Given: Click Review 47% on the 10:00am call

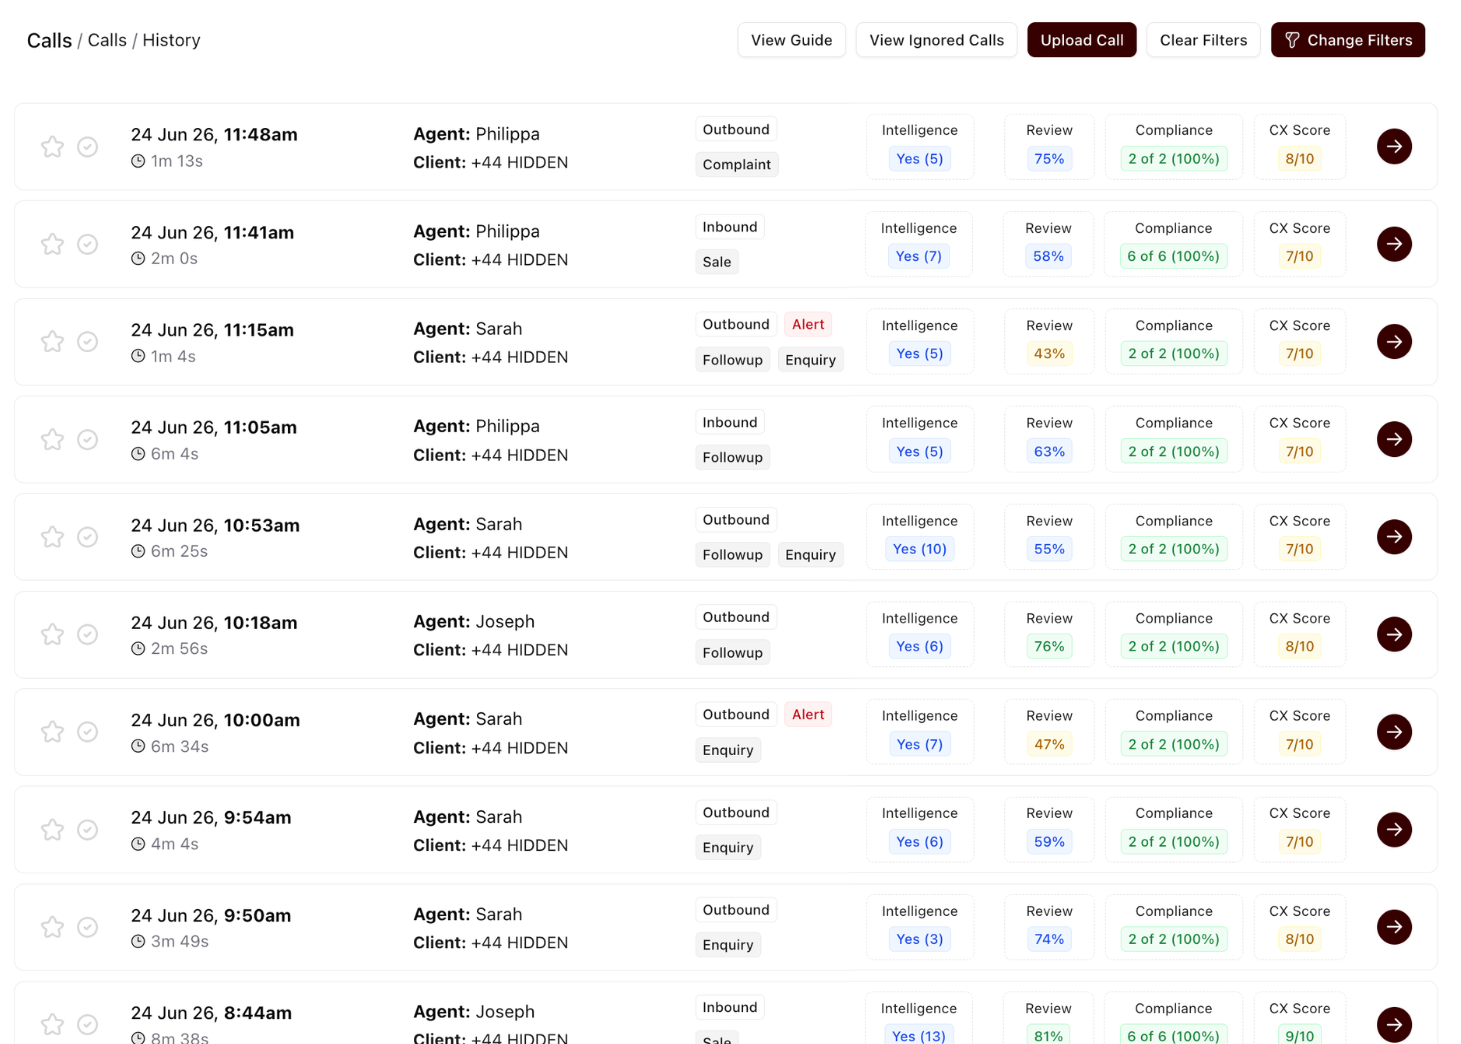Looking at the screenshot, I should click(x=1049, y=744).
